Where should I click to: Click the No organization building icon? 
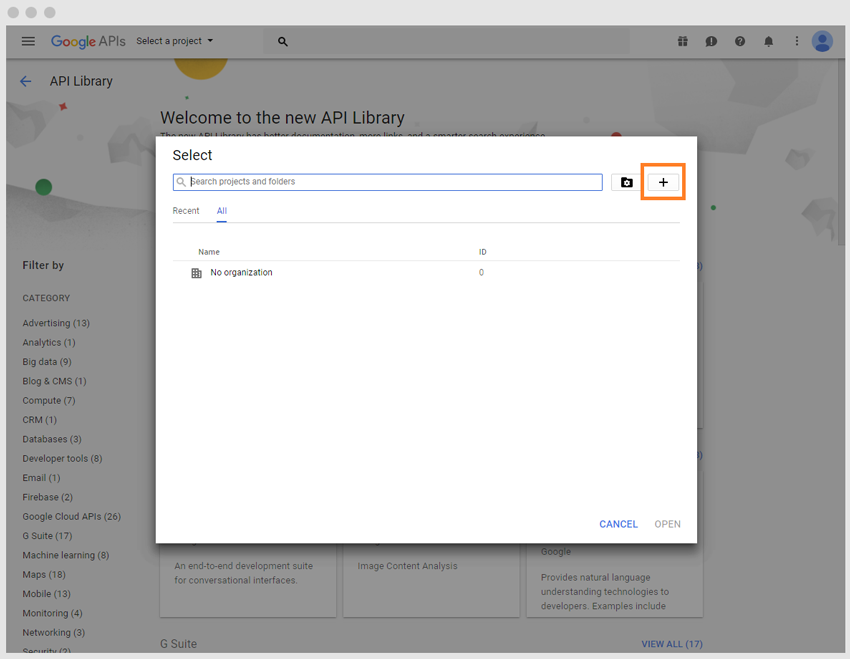[196, 273]
